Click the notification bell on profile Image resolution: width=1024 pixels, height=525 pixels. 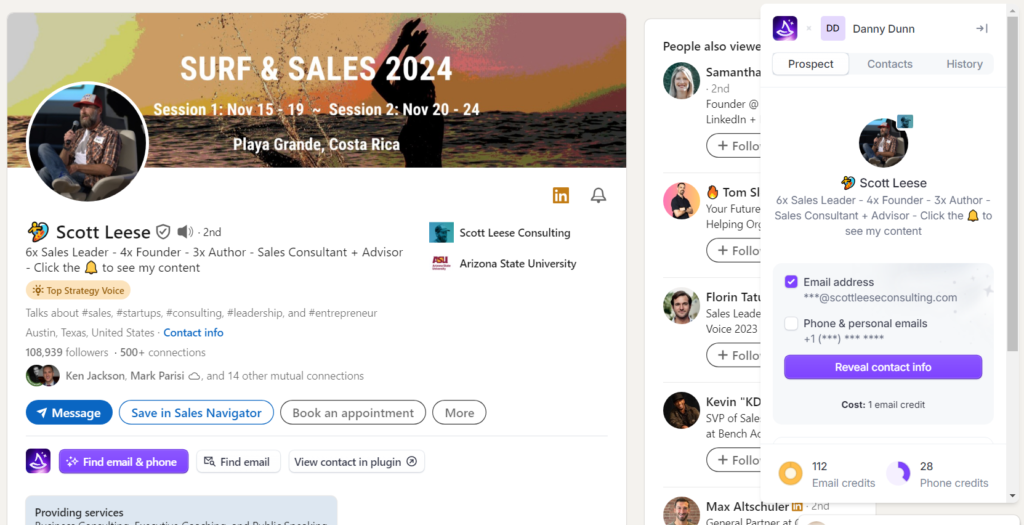(x=598, y=195)
